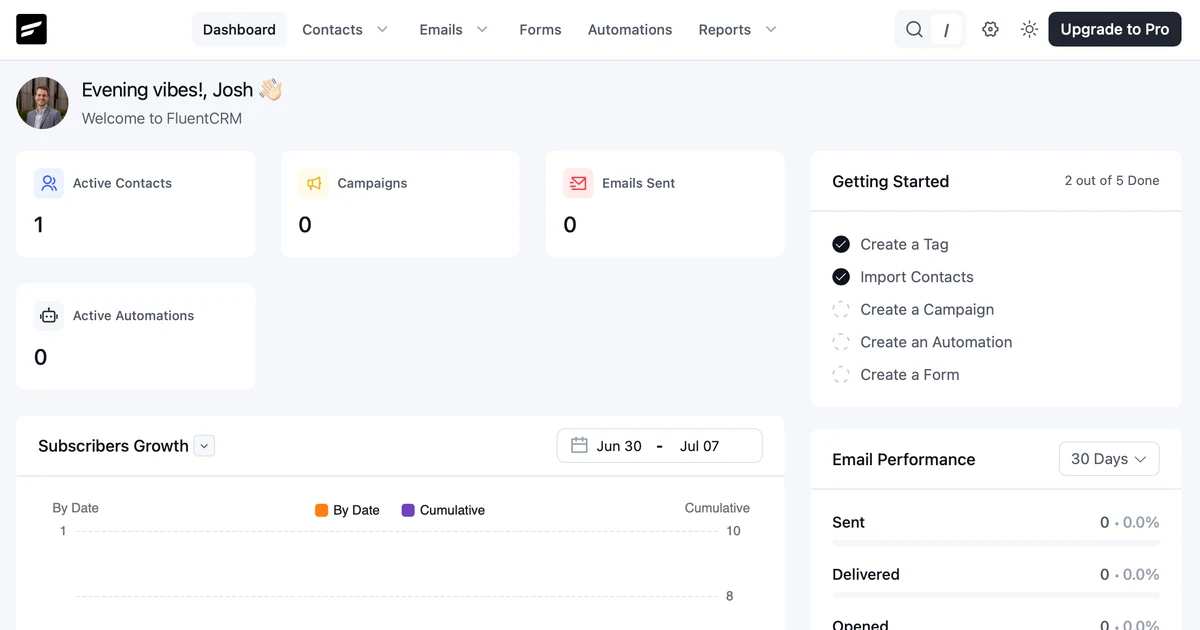The height and width of the screenshot is (630, 1200).
Task: Click the Sent row label
Action: point(848,522)
